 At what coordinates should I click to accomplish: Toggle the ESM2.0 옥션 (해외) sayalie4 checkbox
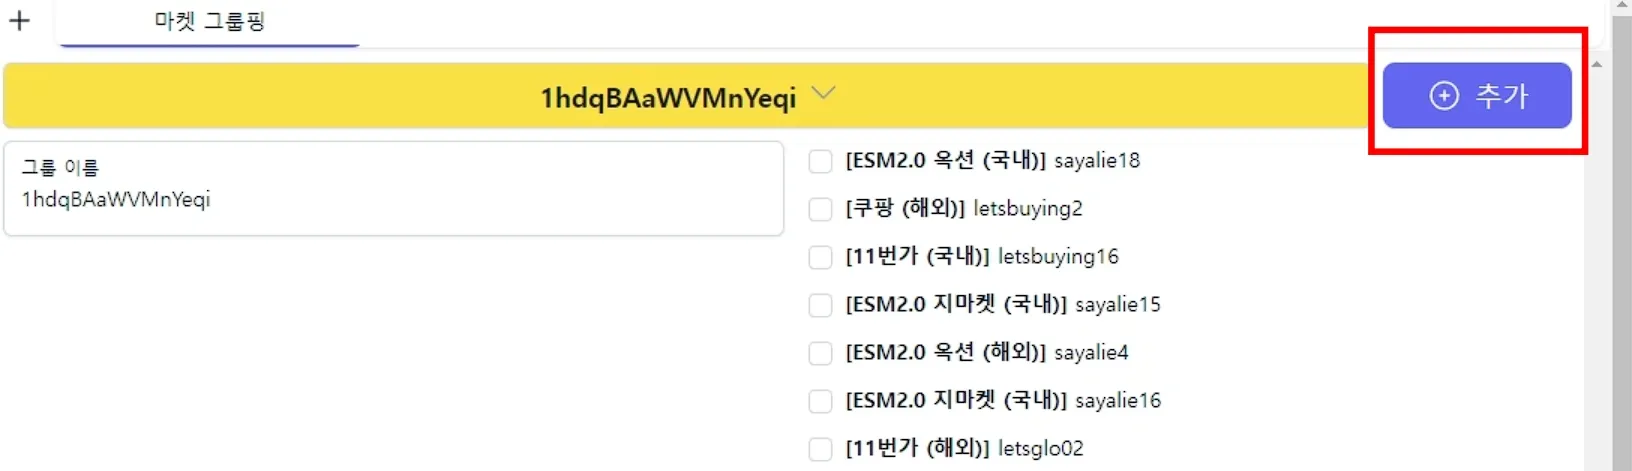pos(820,353)
